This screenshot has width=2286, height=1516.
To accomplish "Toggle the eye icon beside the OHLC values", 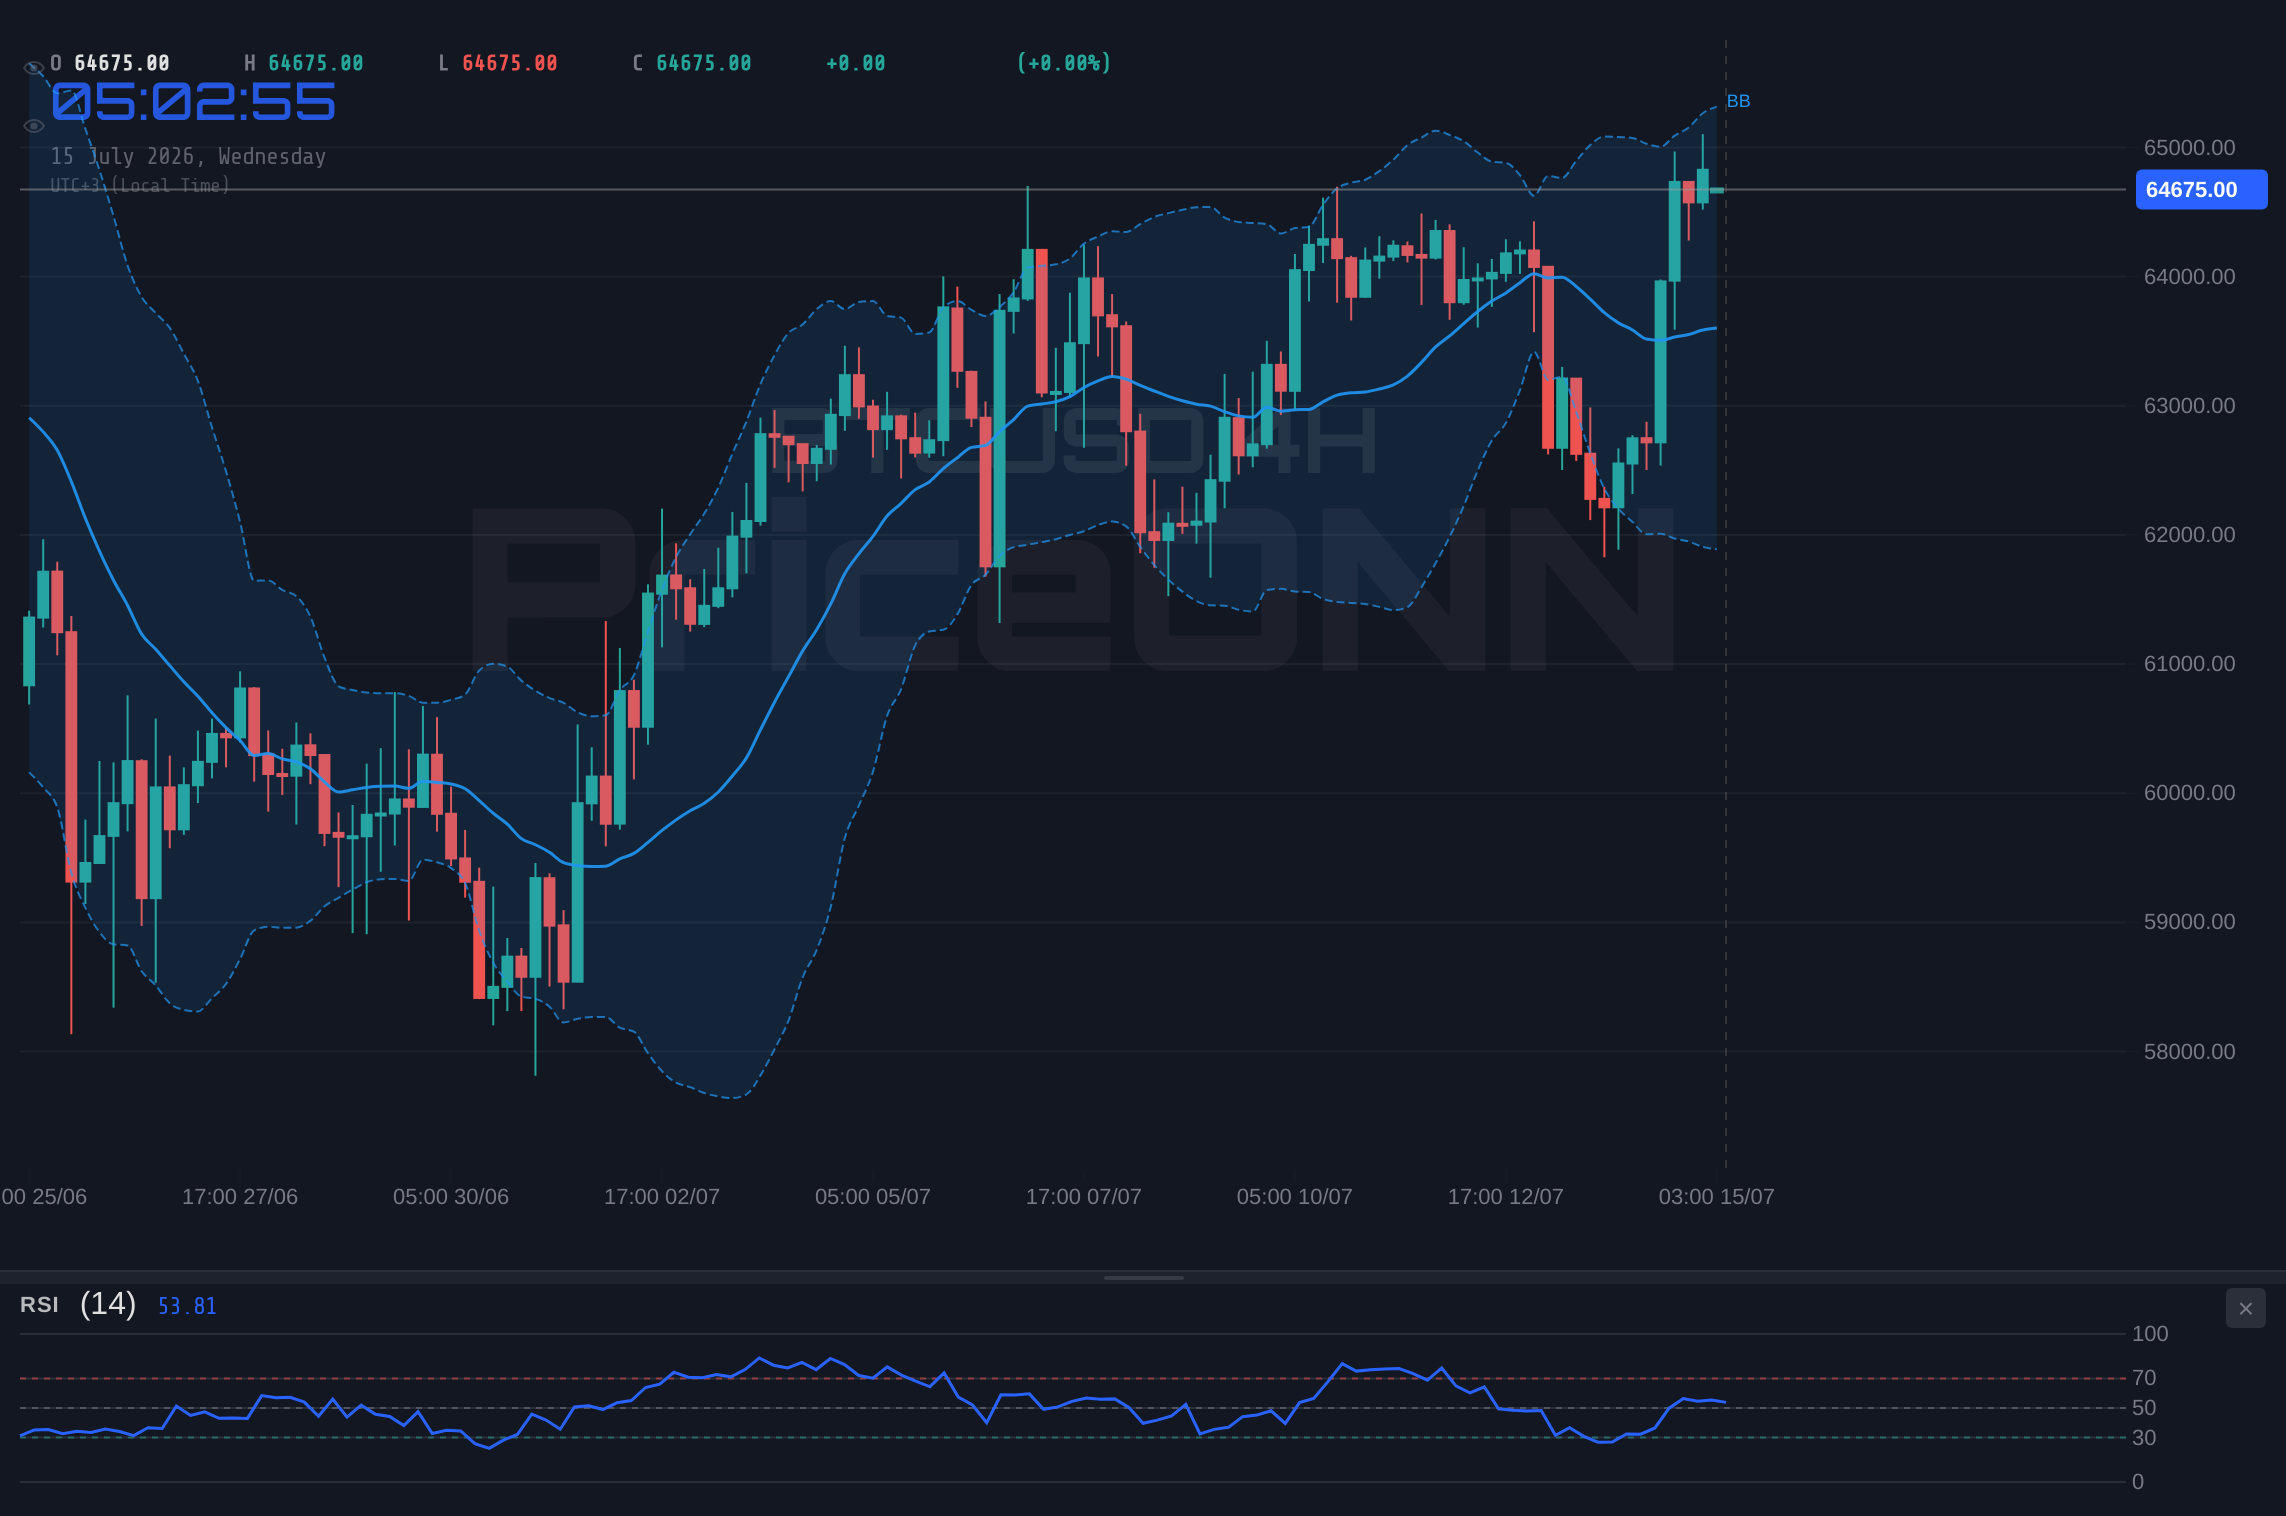I will coord(33,68).
